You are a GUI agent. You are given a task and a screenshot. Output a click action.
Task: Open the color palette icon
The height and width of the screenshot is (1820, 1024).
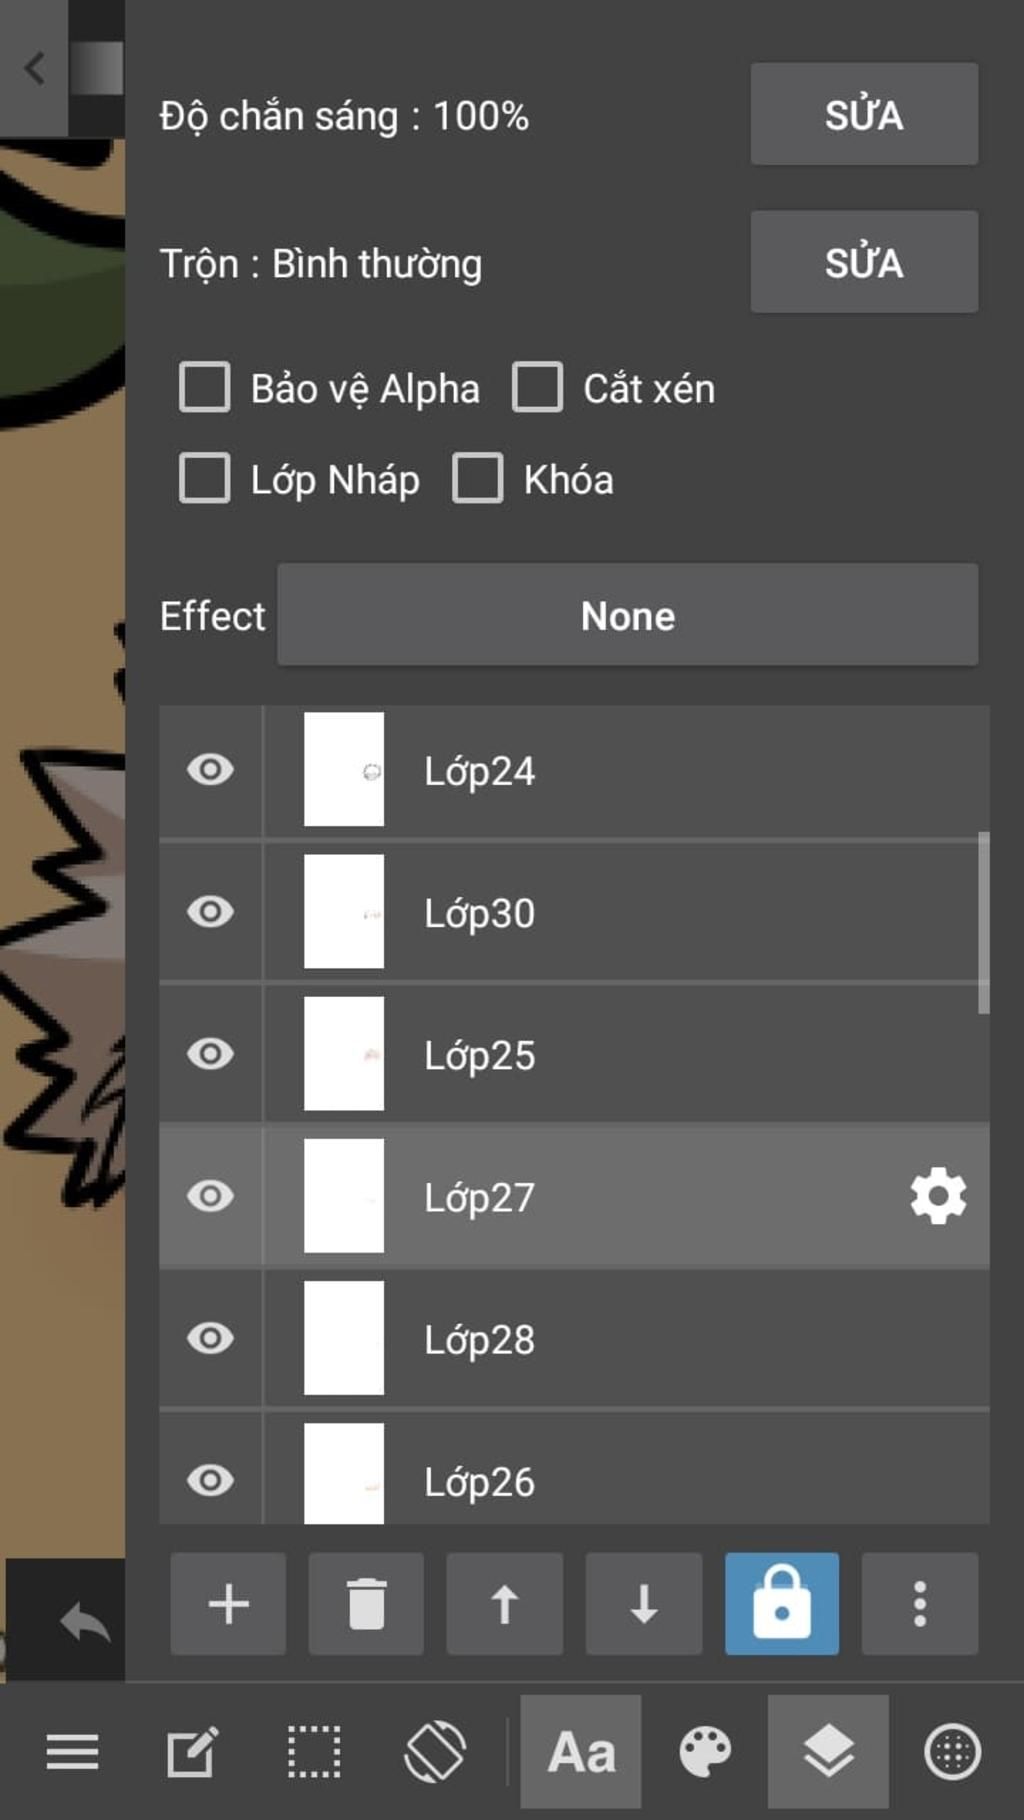point(705,1752)
